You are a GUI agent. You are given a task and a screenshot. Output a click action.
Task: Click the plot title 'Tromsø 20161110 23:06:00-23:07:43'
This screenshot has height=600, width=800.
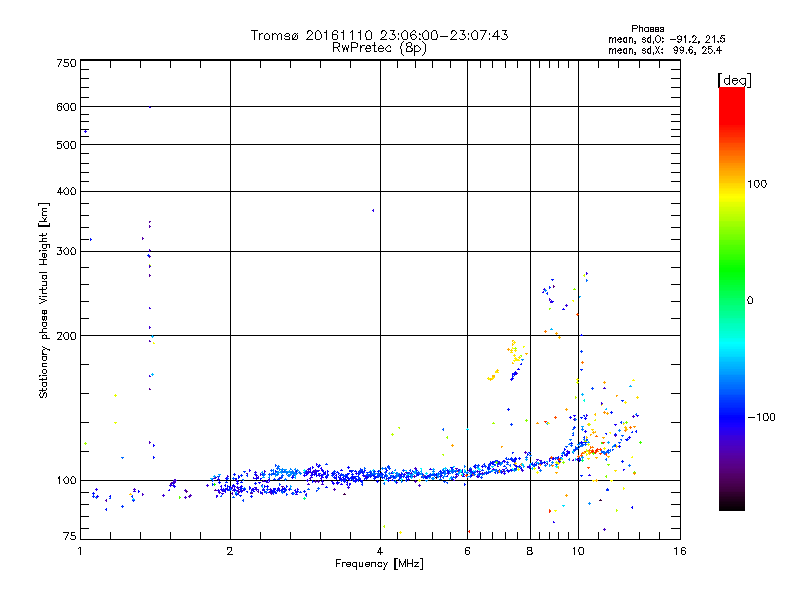click(x=379, y=35)
